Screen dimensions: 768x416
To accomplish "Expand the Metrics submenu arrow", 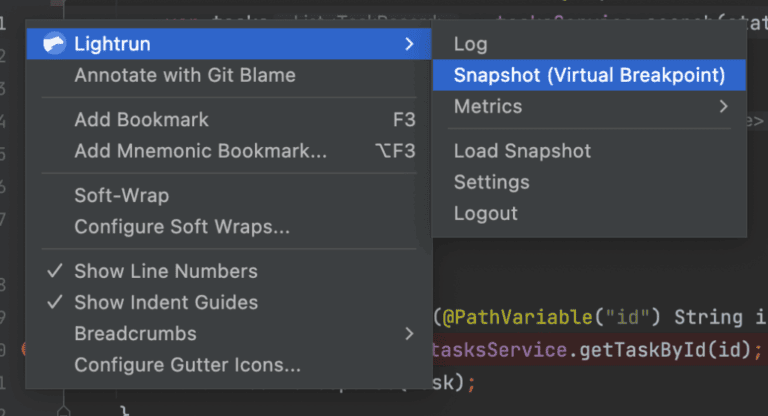I will [x=723, y=106].
